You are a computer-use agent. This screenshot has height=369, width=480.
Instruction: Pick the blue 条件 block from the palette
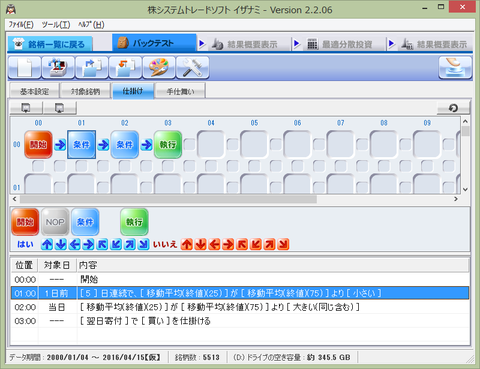click(85, 222)
